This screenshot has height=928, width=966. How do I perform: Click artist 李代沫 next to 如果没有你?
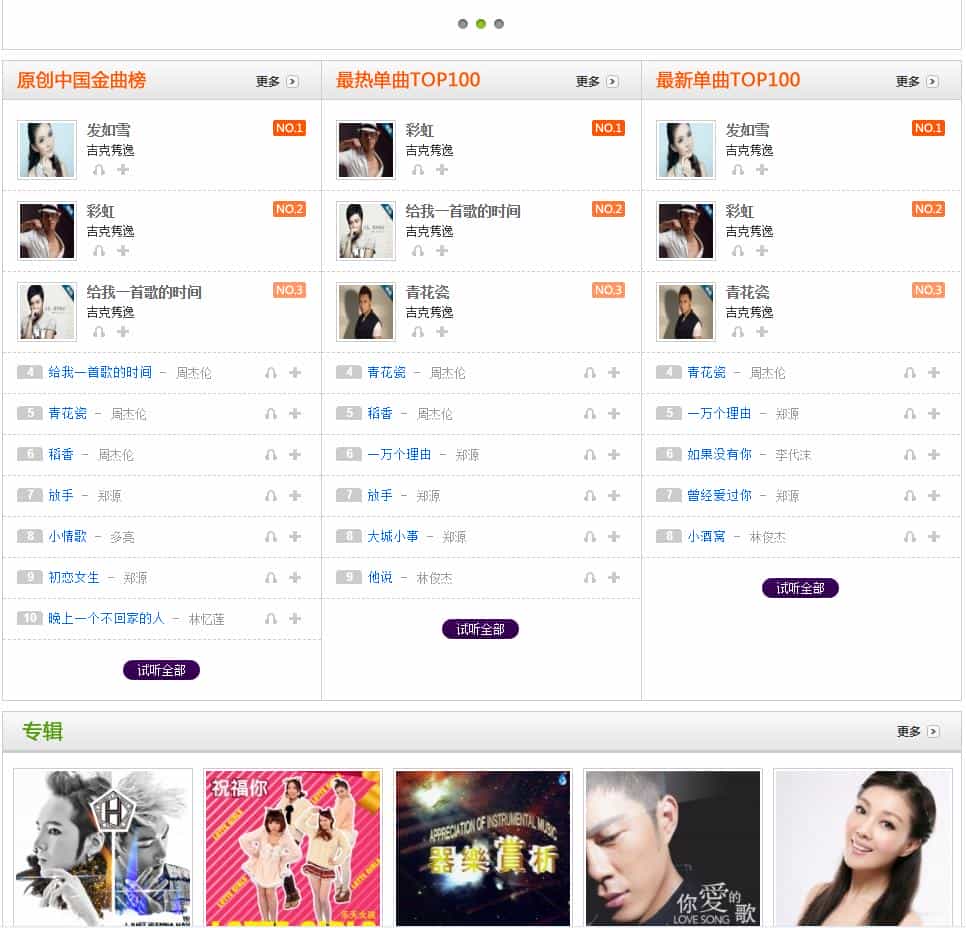pyautogui.click(x=793, y=455)
